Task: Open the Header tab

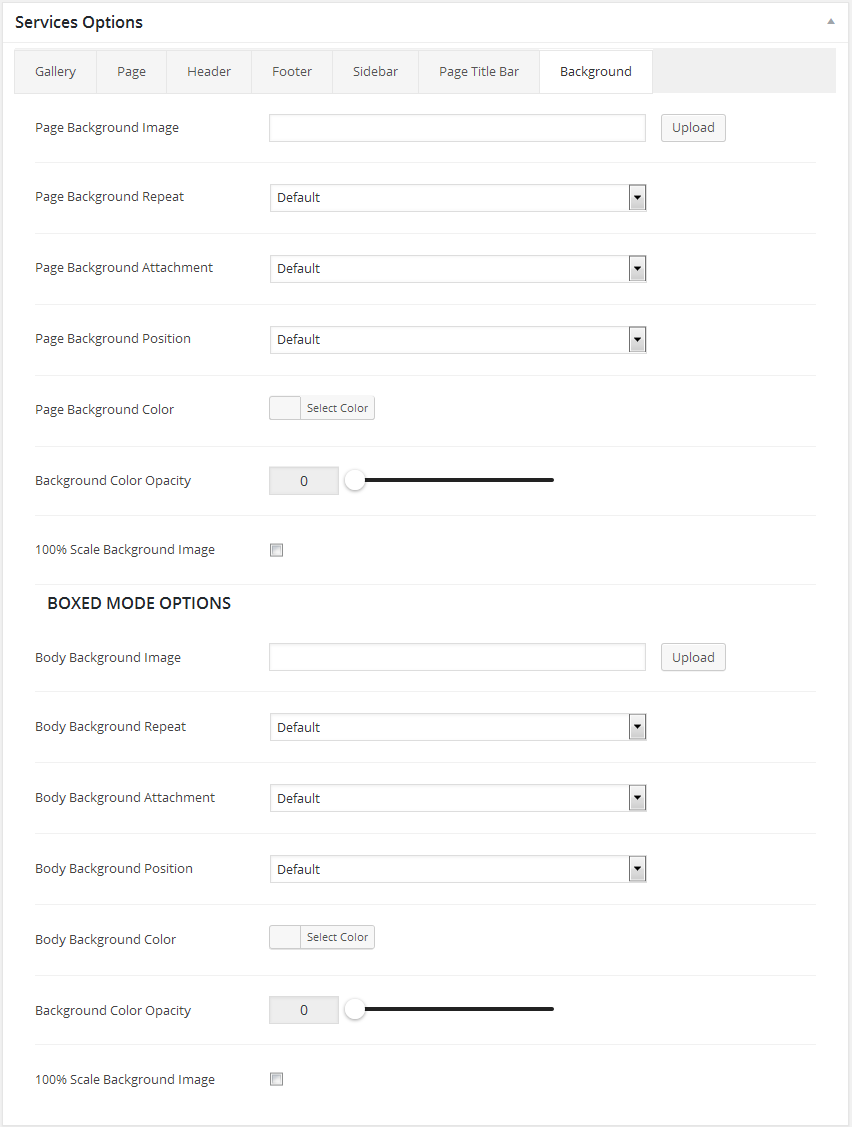Action: tap(209, 72)
